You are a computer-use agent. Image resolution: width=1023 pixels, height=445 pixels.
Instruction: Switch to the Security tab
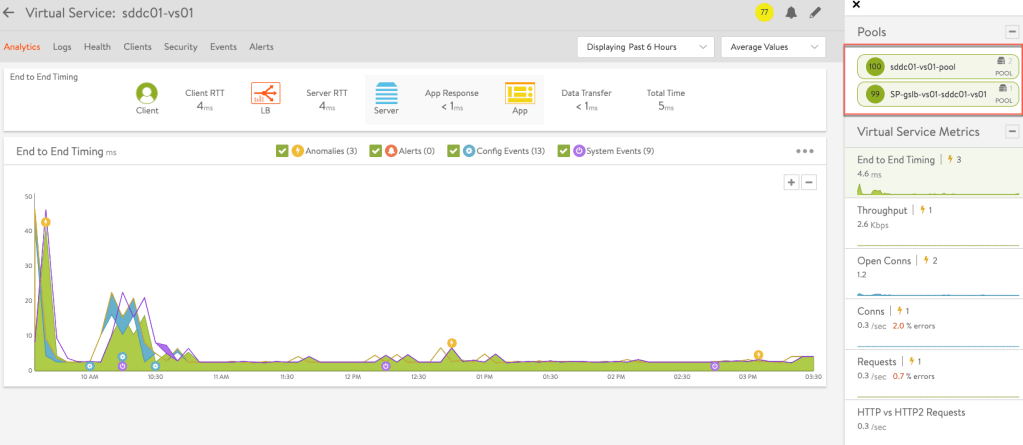(x=180, y=47)
